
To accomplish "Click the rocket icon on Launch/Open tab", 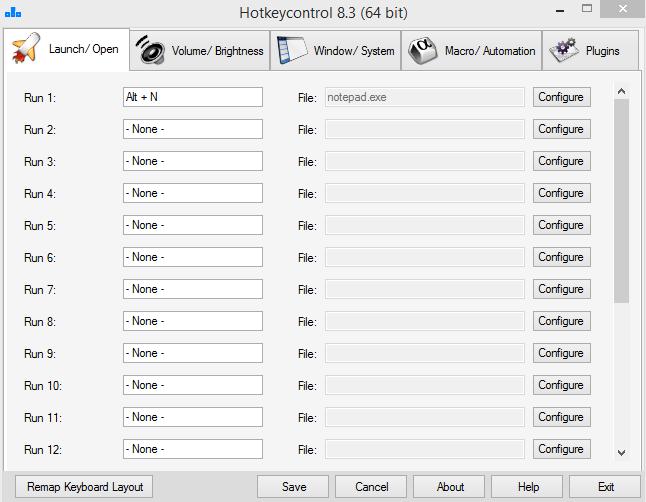I will (26, 48).
